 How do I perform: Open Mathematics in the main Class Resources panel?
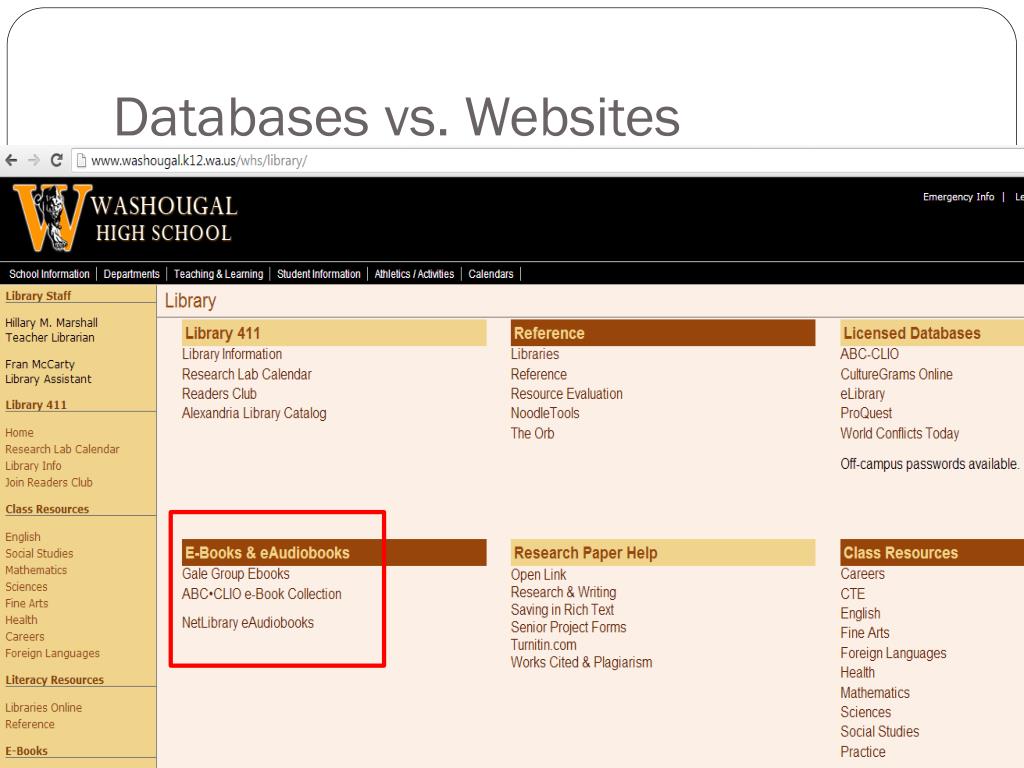874,693
